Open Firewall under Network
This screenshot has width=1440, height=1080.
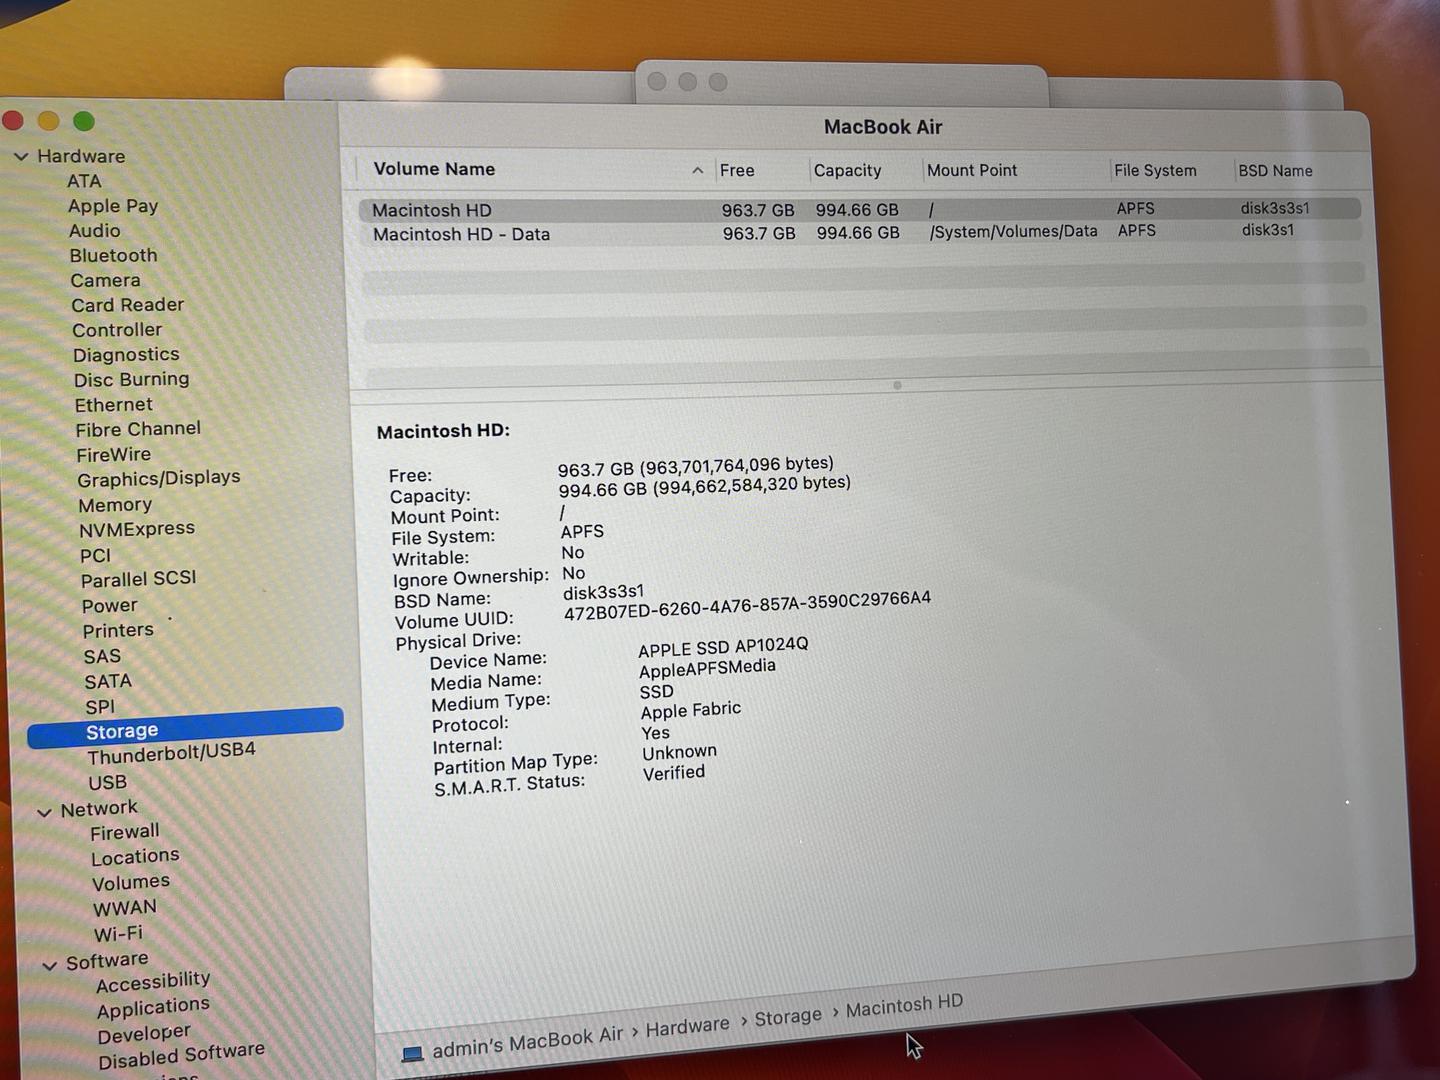click(124, 832)
